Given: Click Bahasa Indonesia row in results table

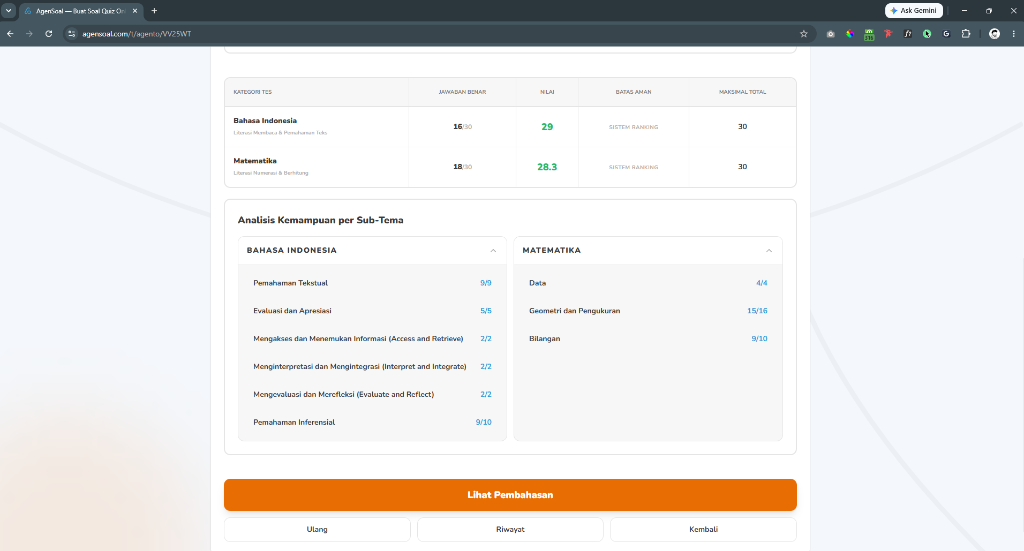Looking at the screenshot, I should 510,127.
